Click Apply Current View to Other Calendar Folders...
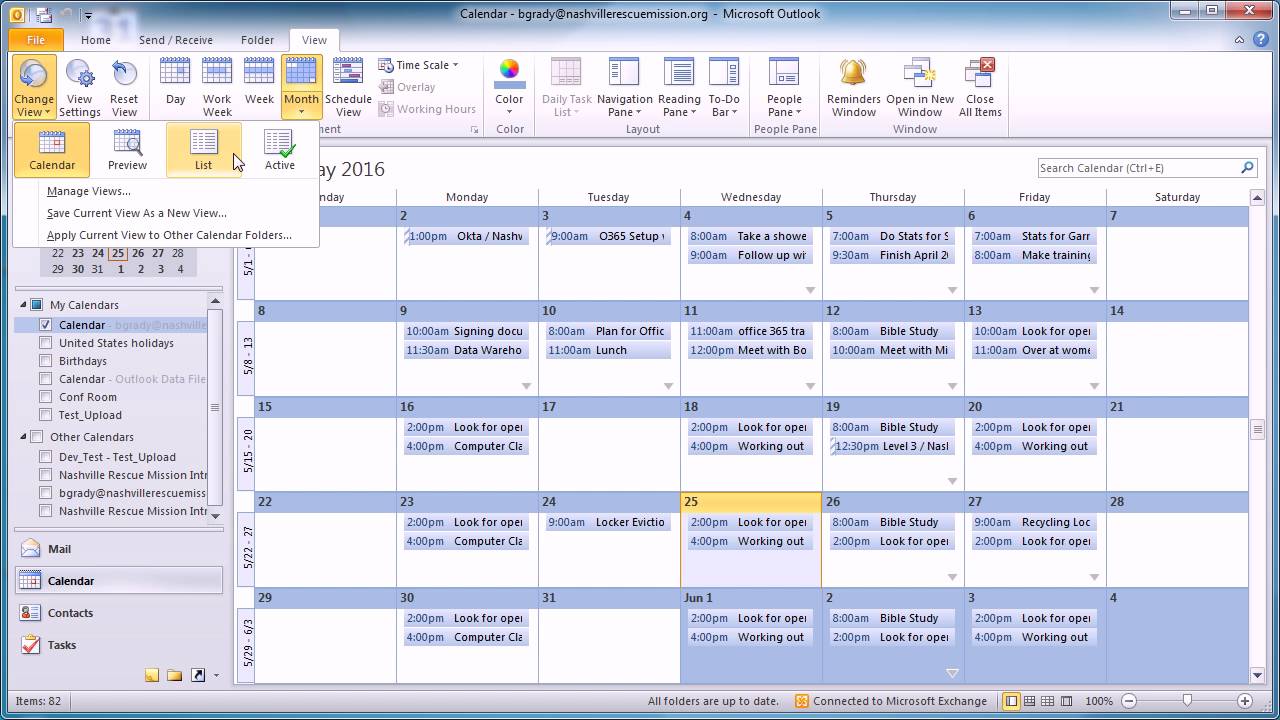1280x720 pixels. click(169, 235)
